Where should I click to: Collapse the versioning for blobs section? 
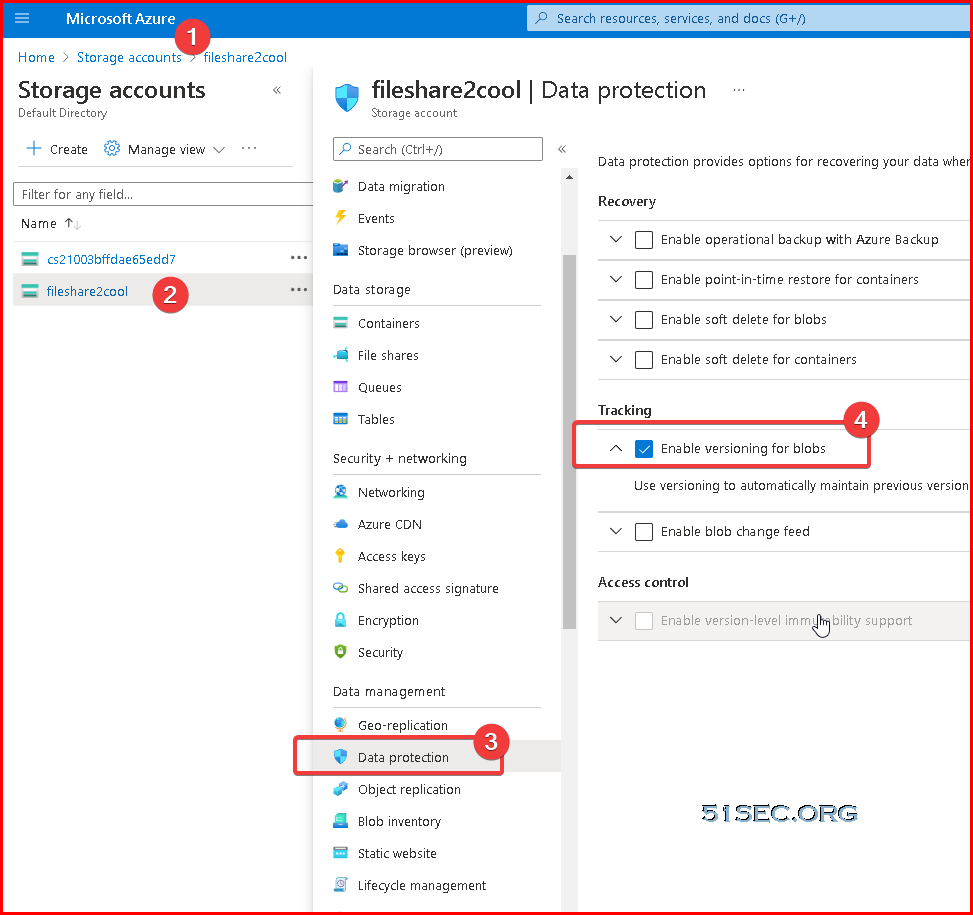[x=616, y=448]
